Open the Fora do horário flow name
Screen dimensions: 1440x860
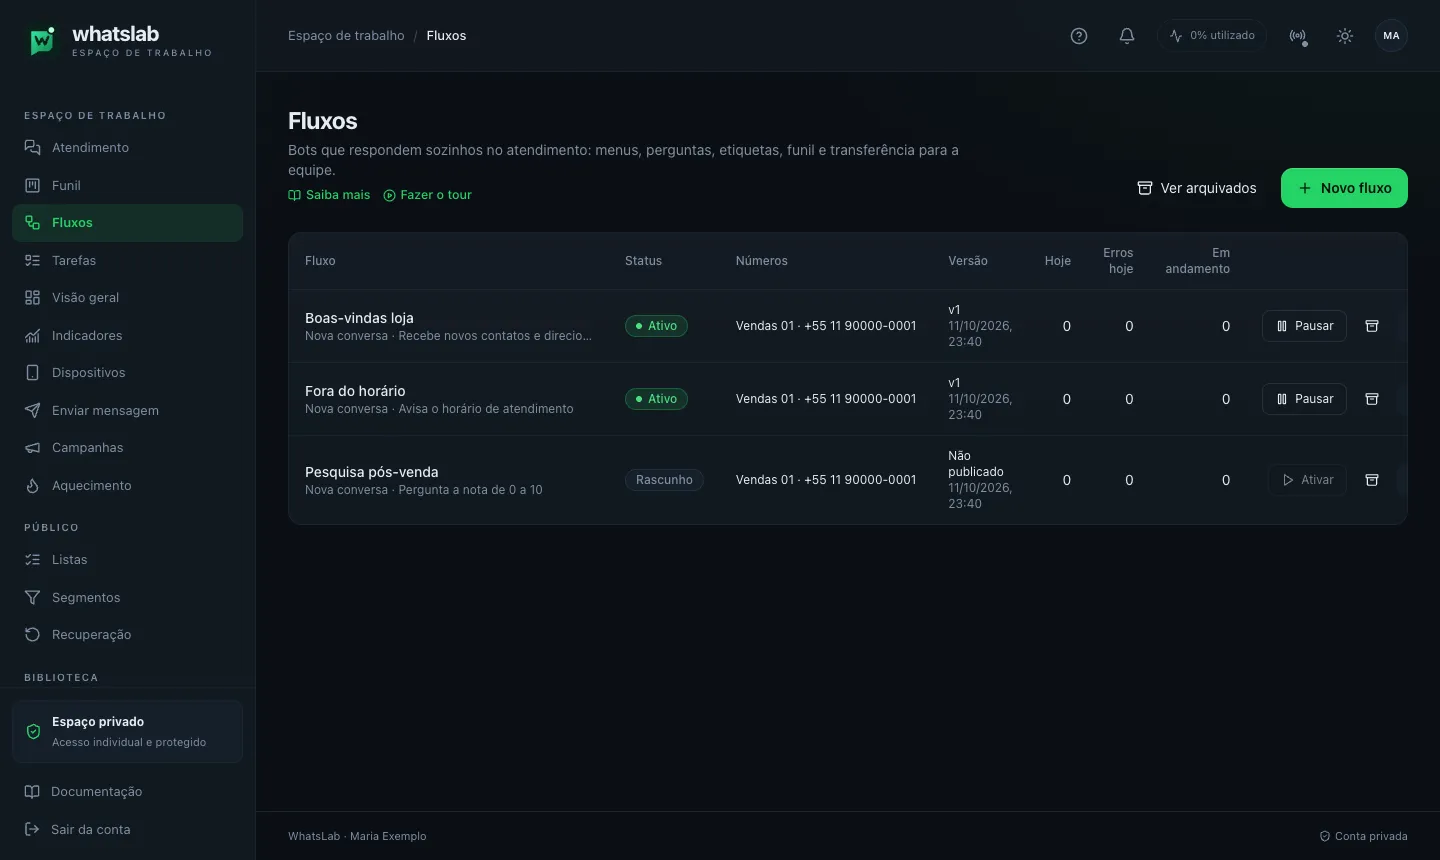pyautogui.click(x=355, y=391)
